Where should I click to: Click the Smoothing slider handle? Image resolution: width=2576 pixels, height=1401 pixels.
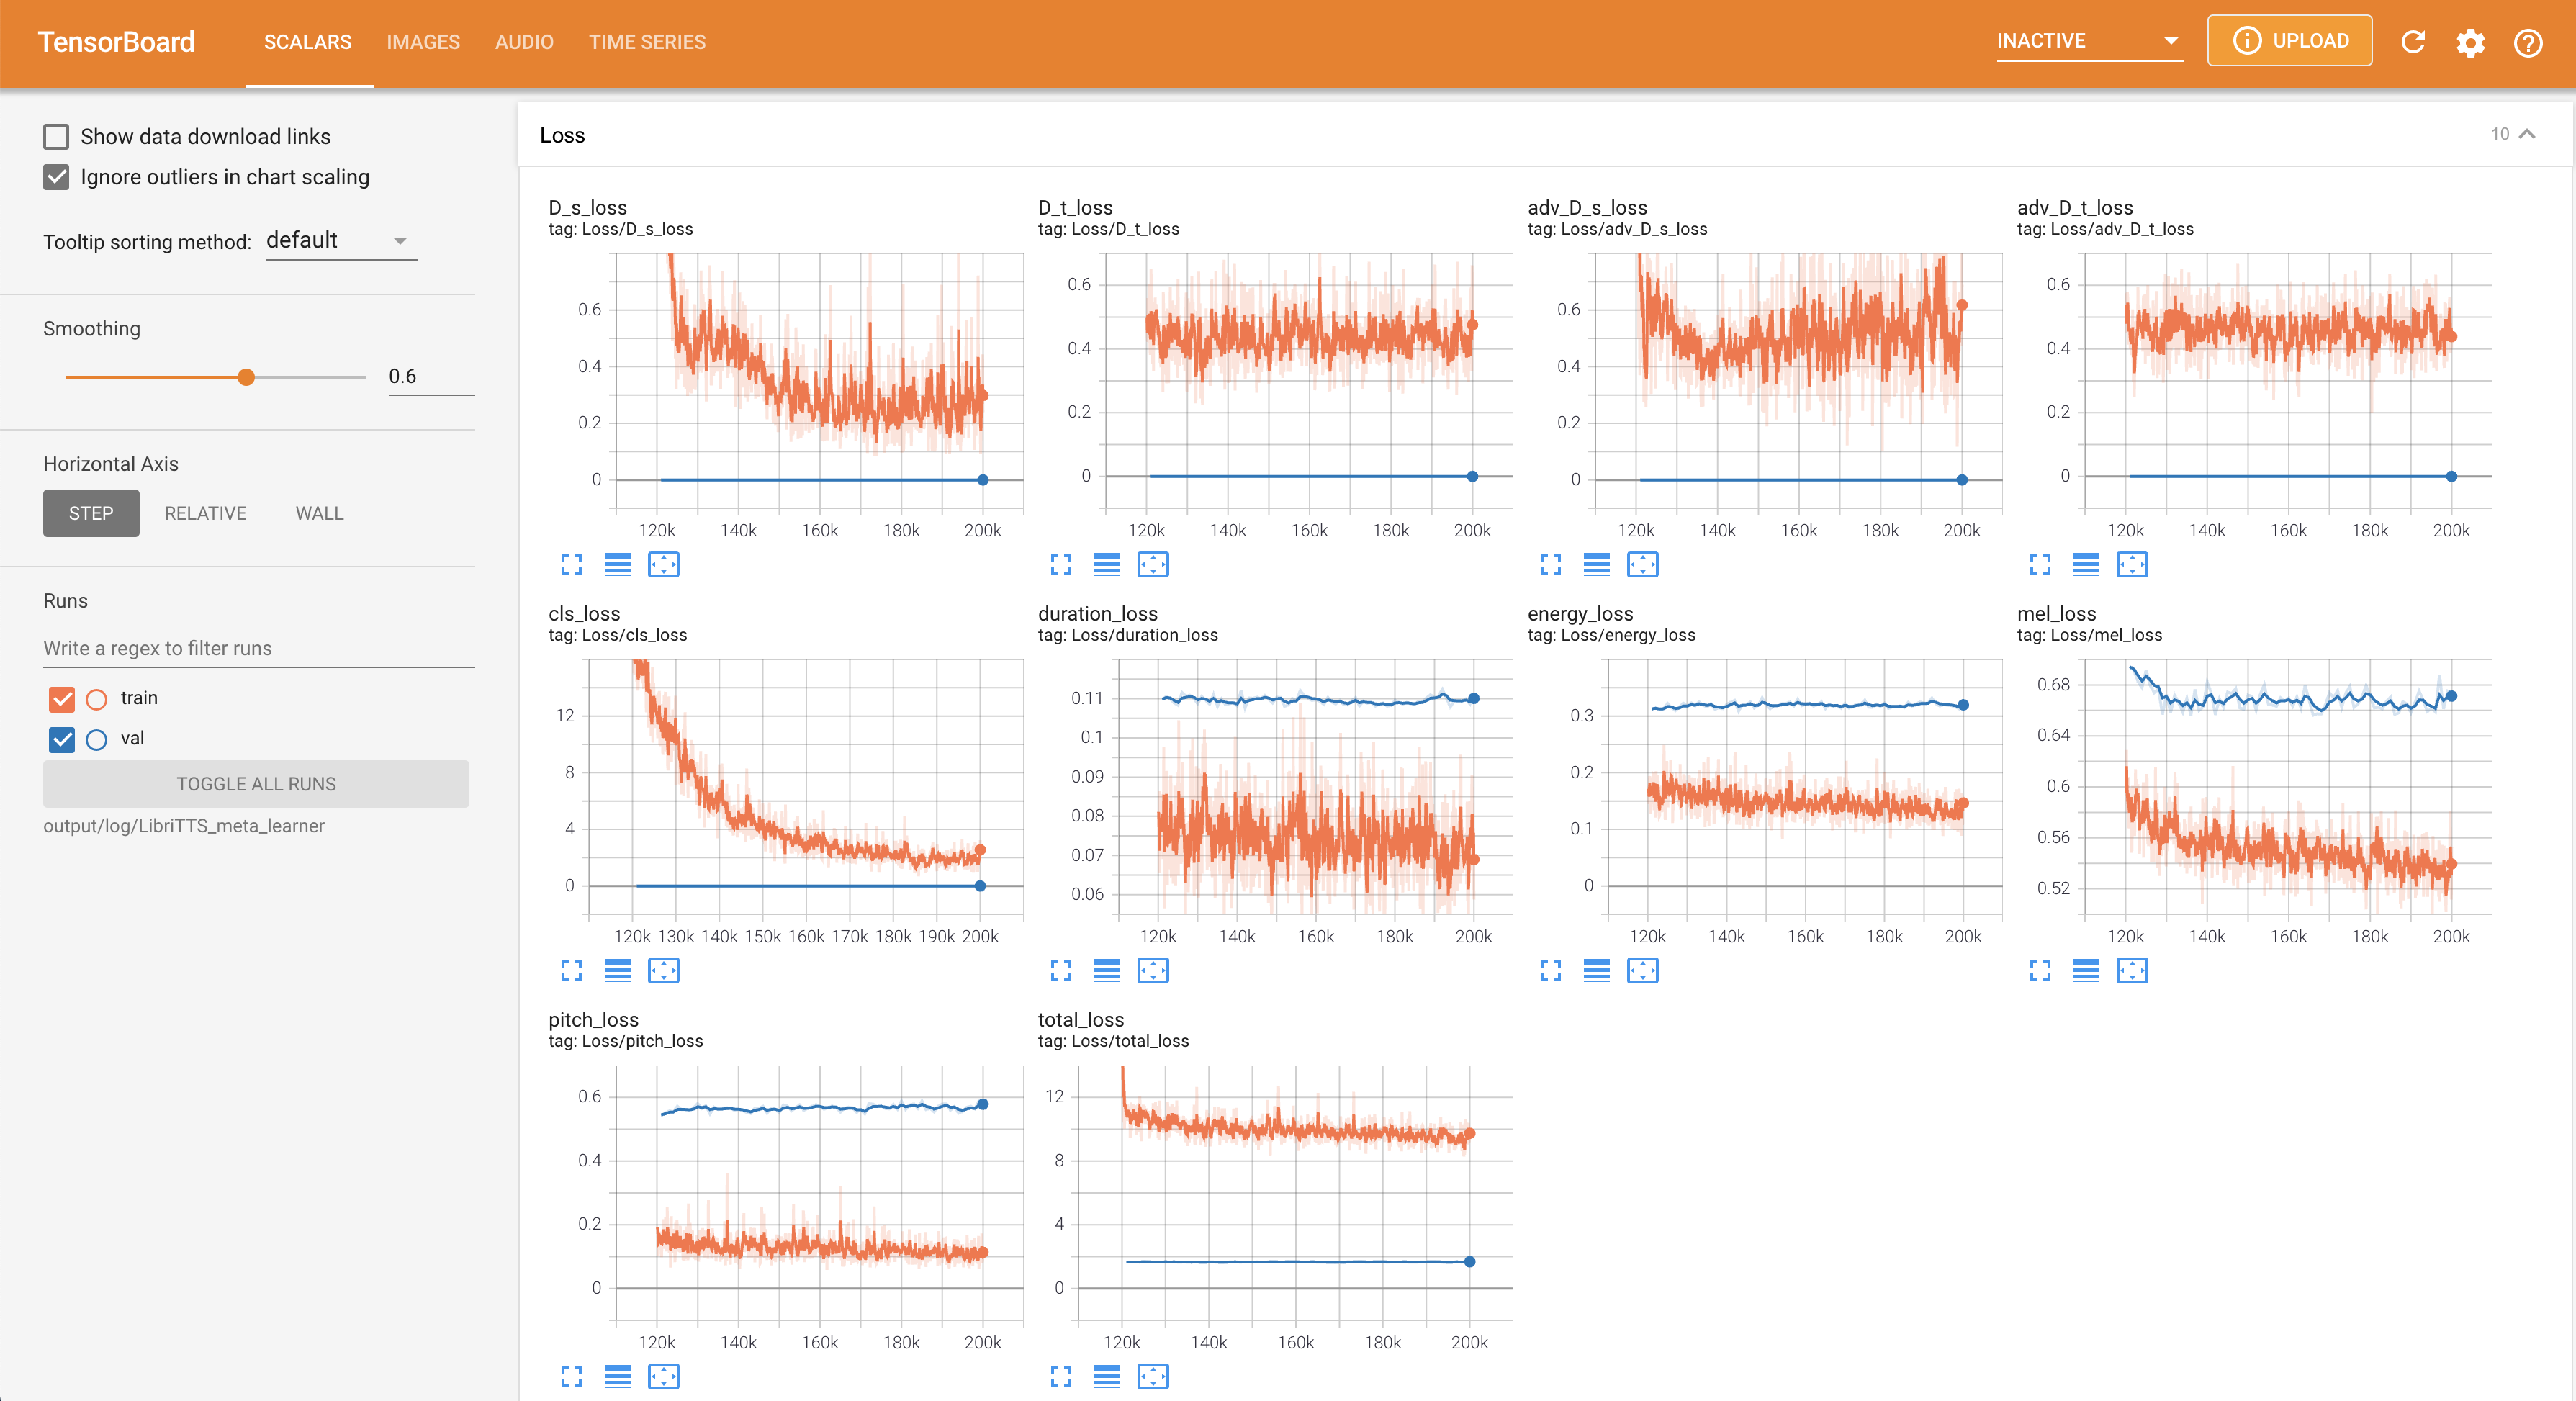[x=246, y=377]
